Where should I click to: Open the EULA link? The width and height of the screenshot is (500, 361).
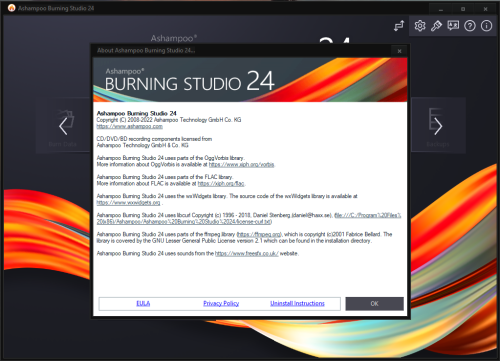click(143, 303)
